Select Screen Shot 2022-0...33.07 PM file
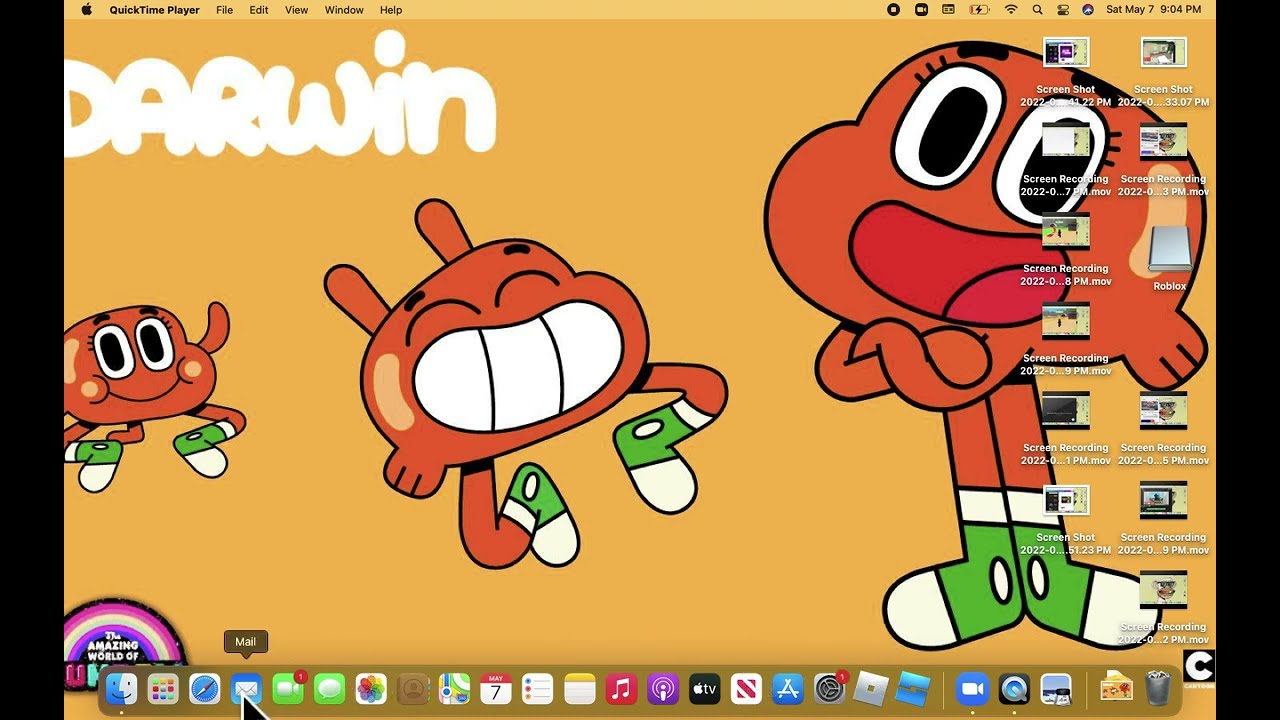The image size is (1280, 720). click(x=1164, y=72)
